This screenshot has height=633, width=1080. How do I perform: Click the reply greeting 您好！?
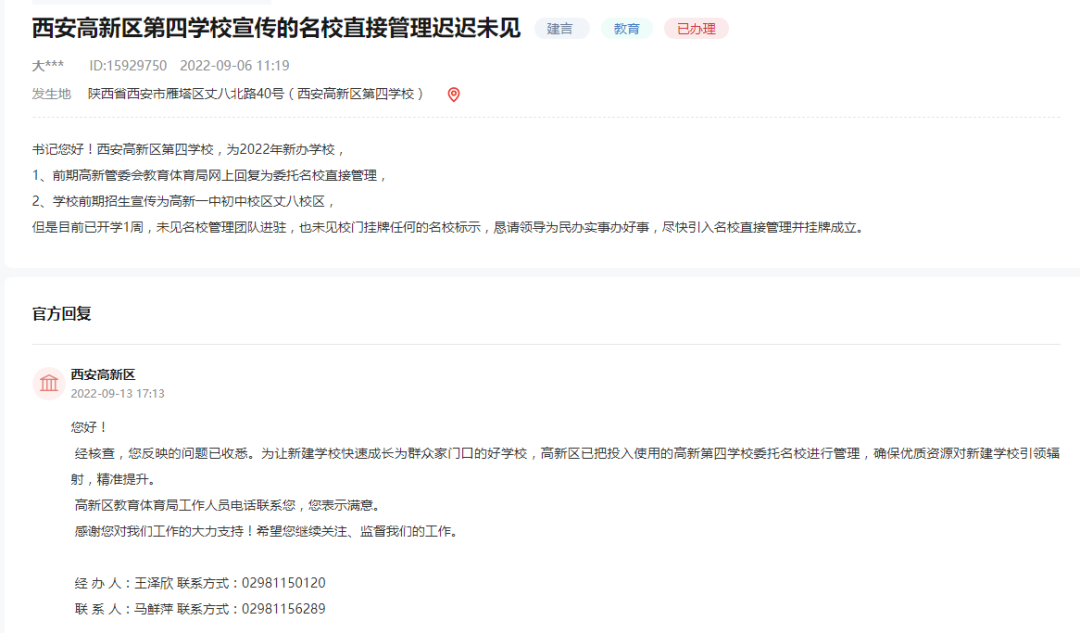click(x=90, y=427)
